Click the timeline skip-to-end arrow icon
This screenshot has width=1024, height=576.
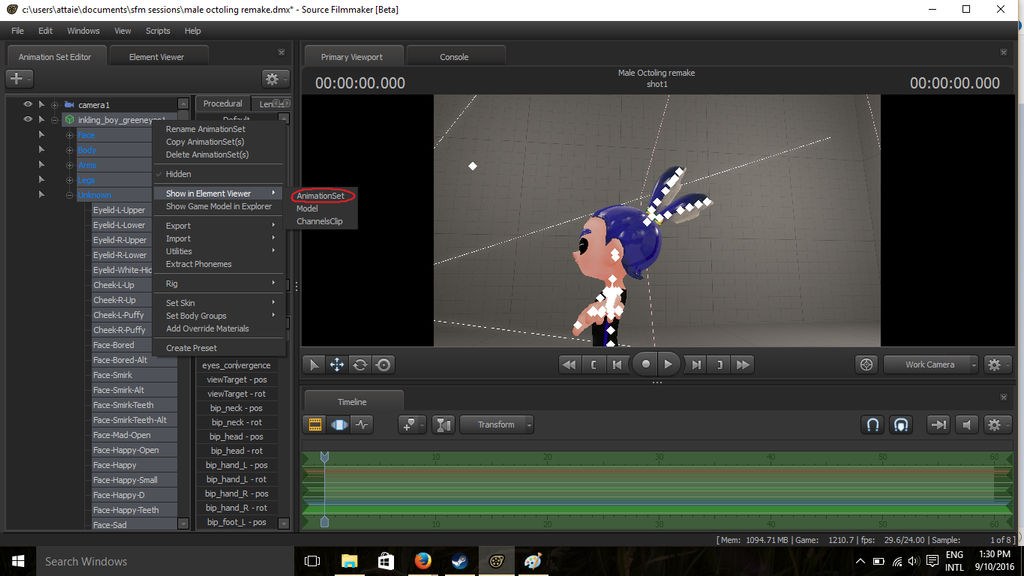tap(938, 424)
